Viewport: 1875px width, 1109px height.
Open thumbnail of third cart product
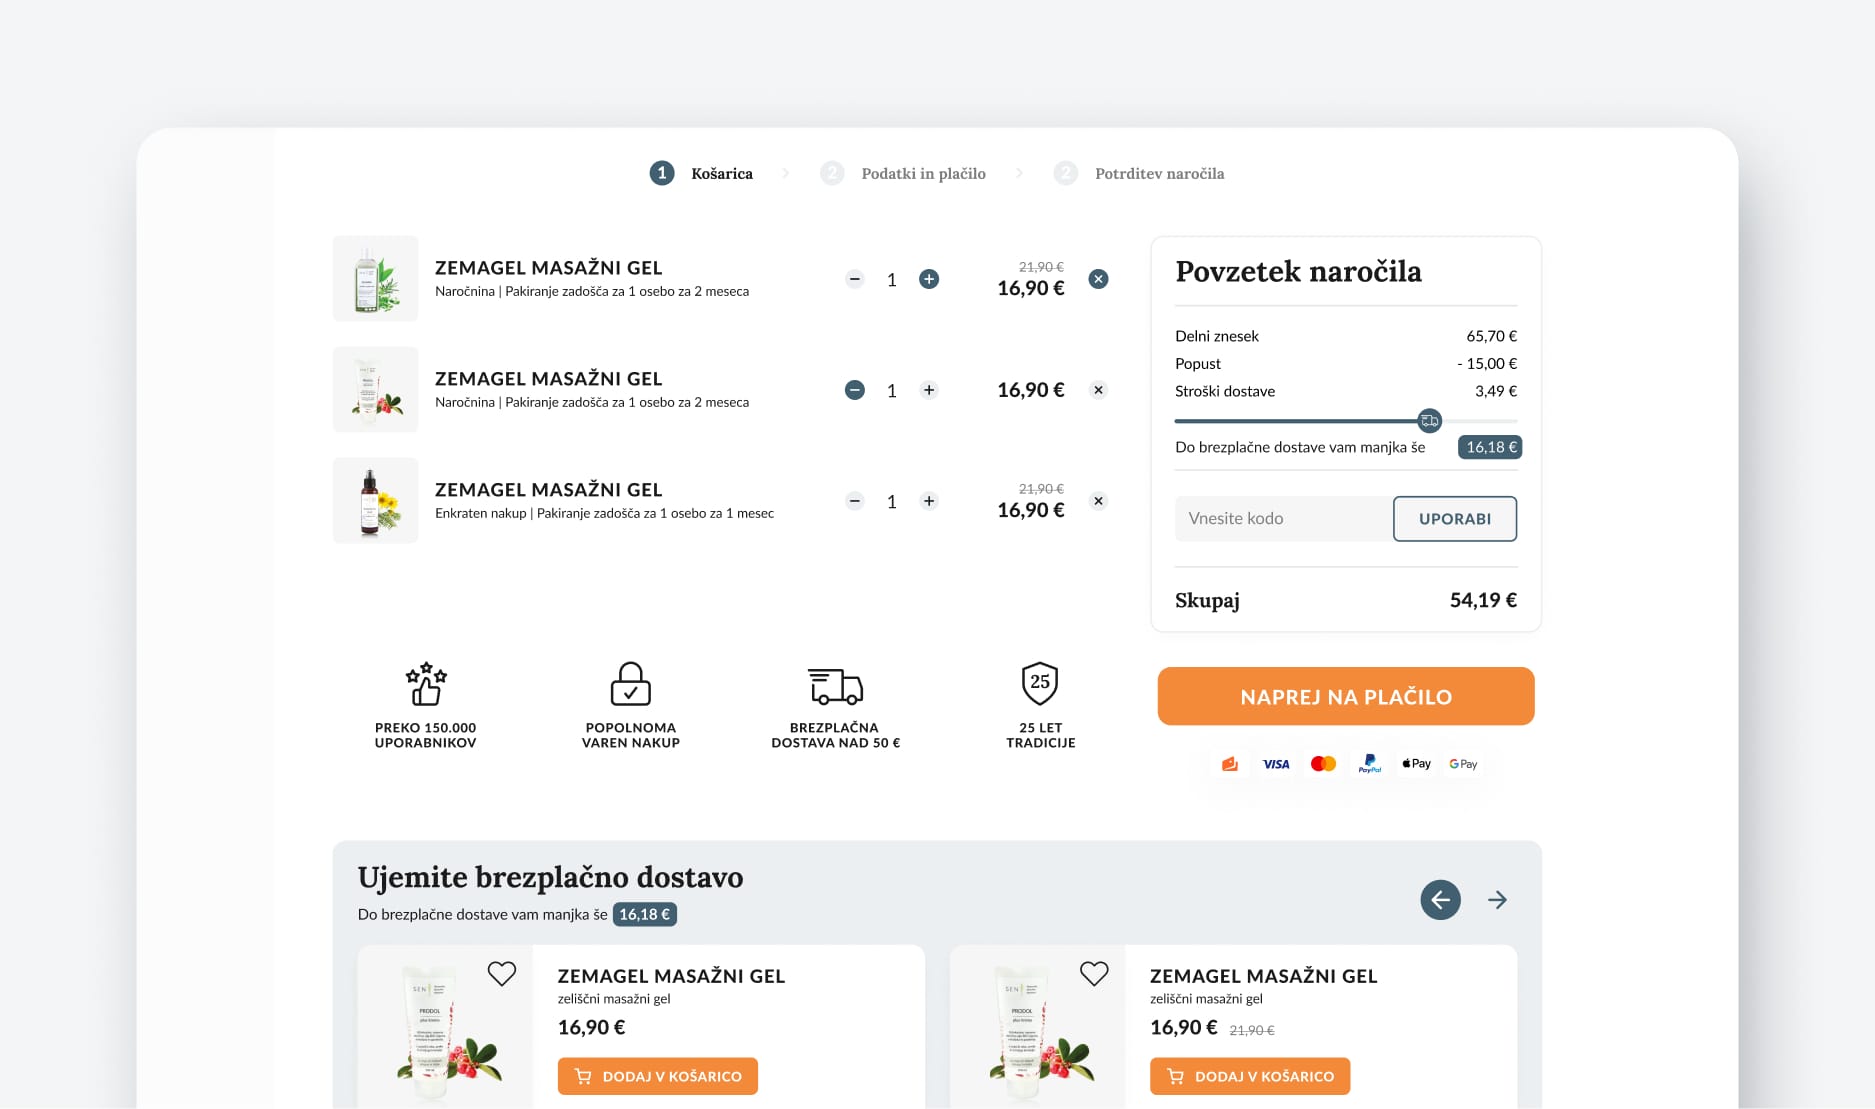375,501
